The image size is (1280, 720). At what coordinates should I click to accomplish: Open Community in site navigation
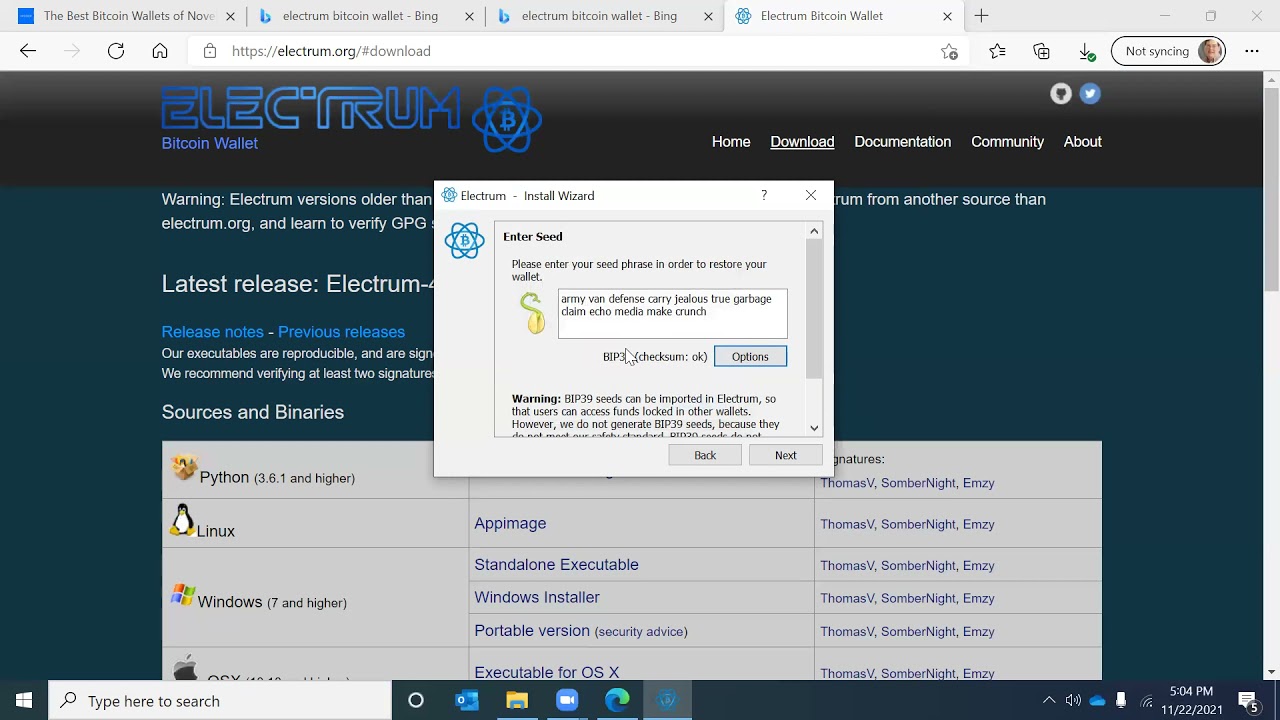1007,142
